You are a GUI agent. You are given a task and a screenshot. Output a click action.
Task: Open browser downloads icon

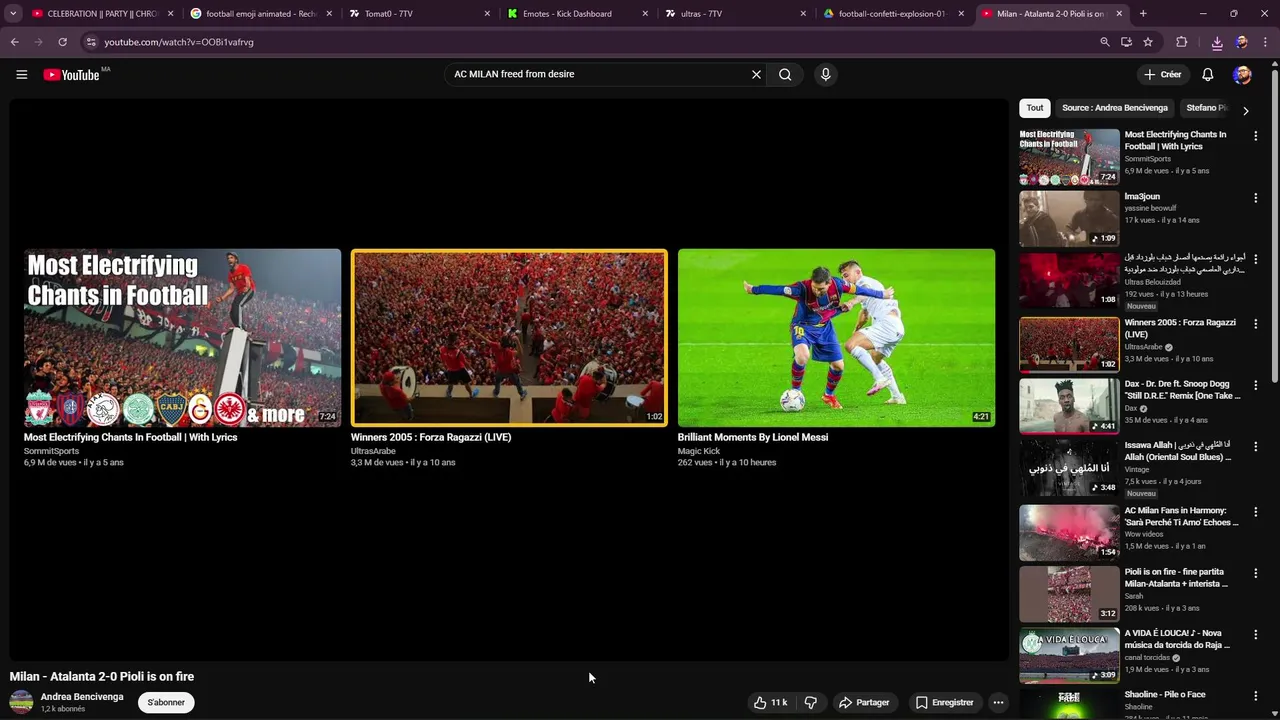pos(1216,42)
